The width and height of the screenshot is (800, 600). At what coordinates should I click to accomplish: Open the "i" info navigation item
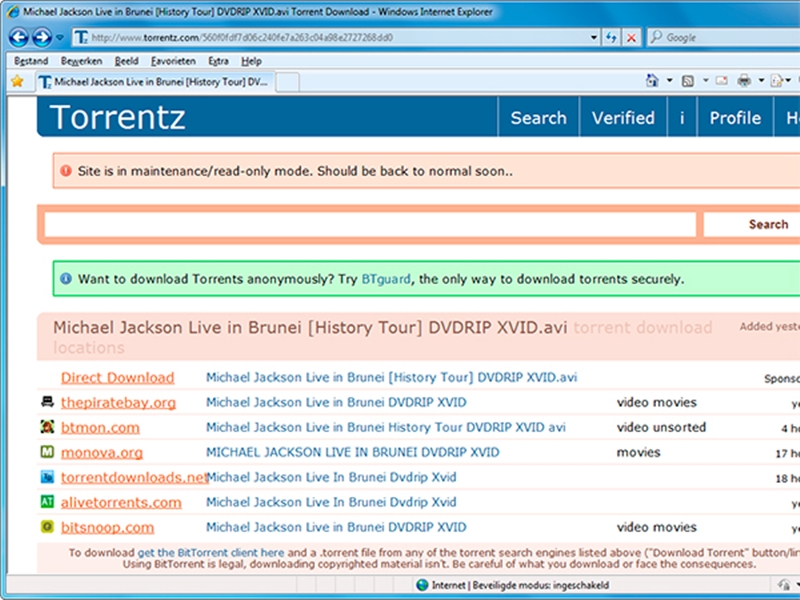(682, 118)
